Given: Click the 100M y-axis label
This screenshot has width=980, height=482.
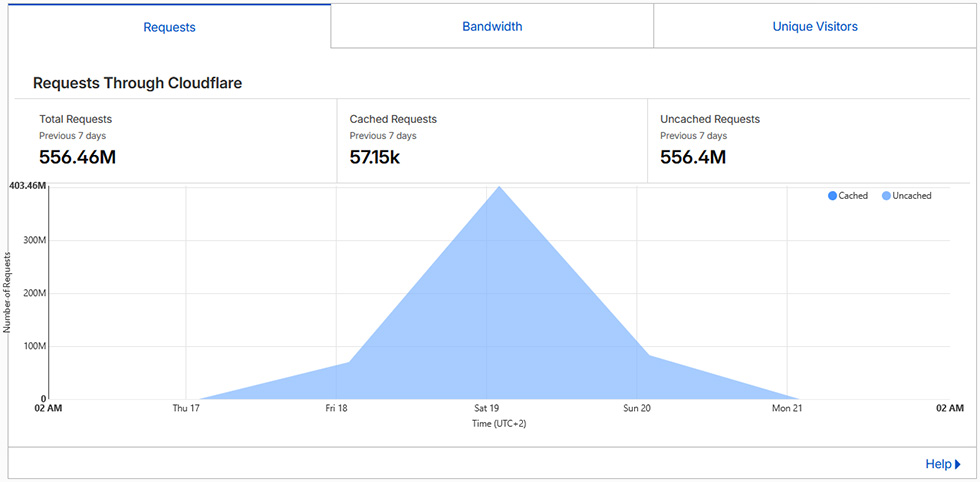Looking at the screenshot, I should coord(36,346).
